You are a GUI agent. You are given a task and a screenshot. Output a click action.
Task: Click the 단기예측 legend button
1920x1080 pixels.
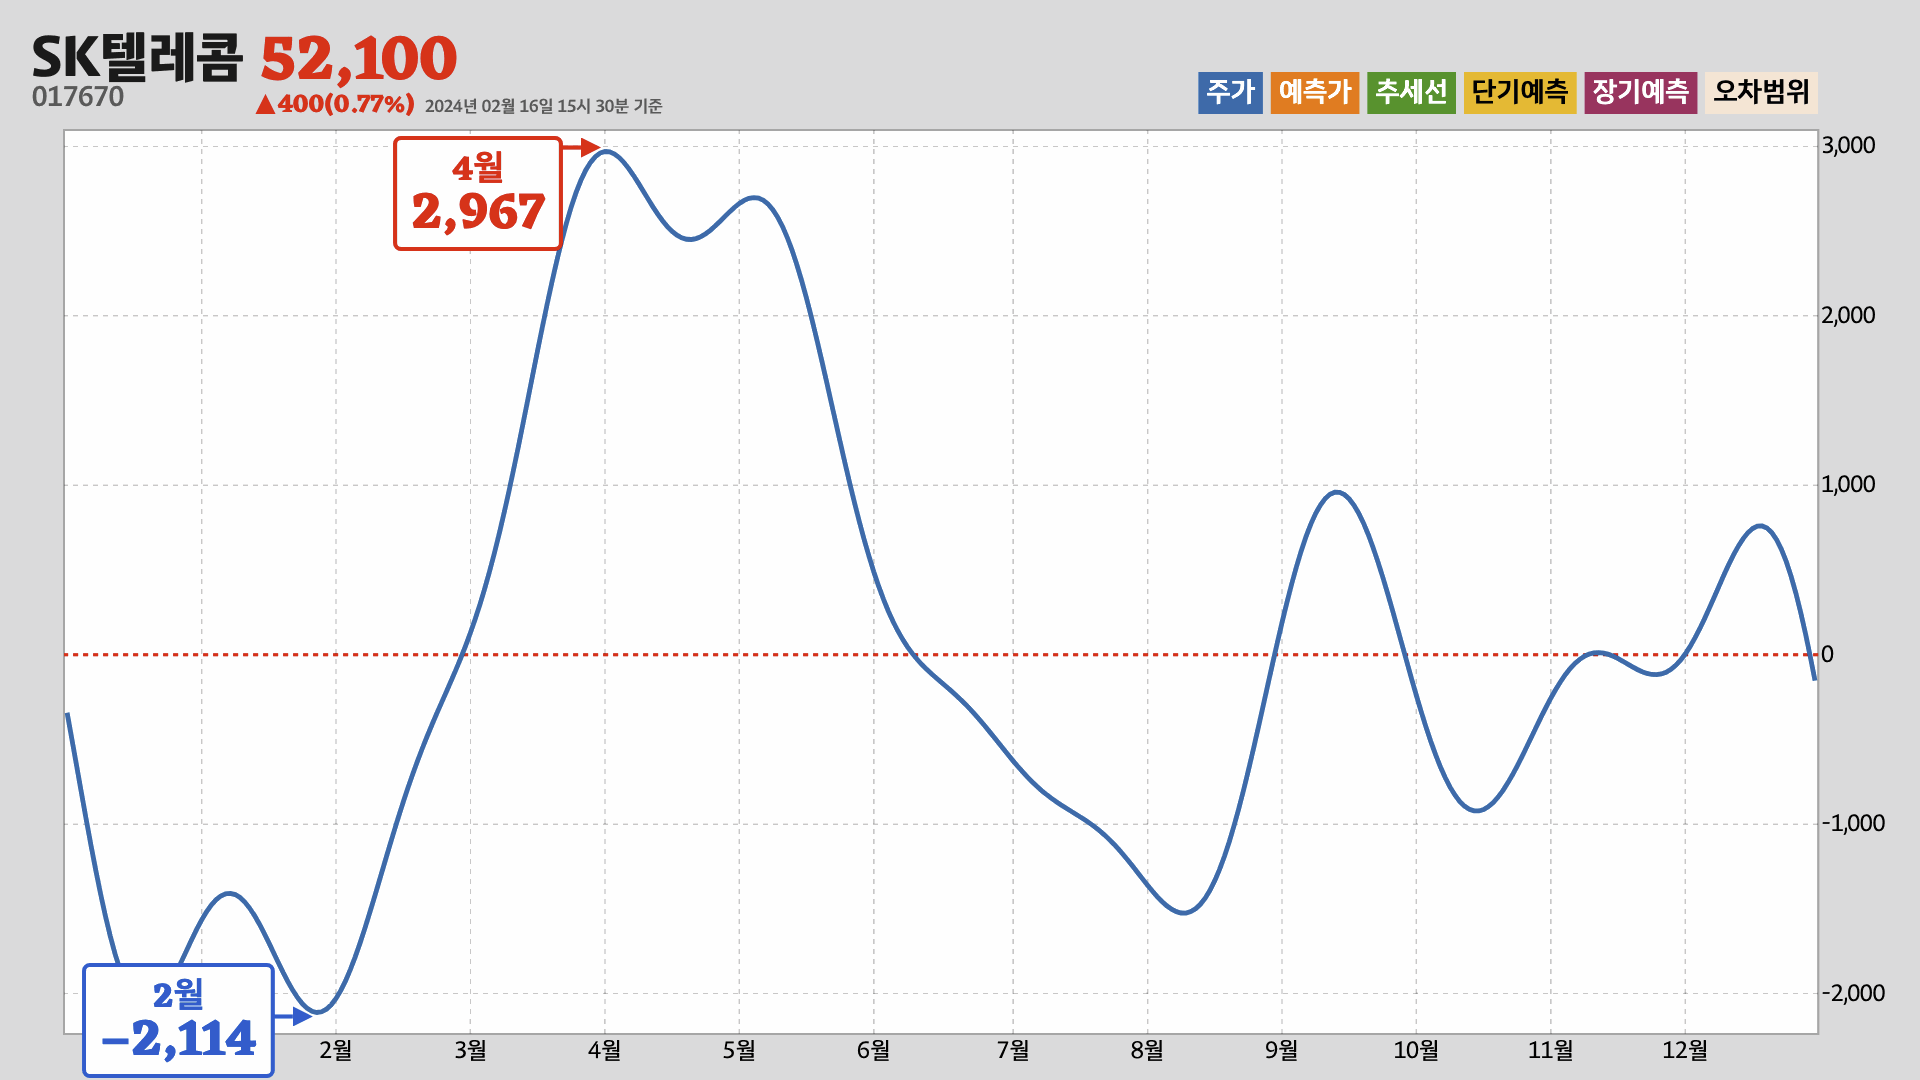tap(1520, 93)
